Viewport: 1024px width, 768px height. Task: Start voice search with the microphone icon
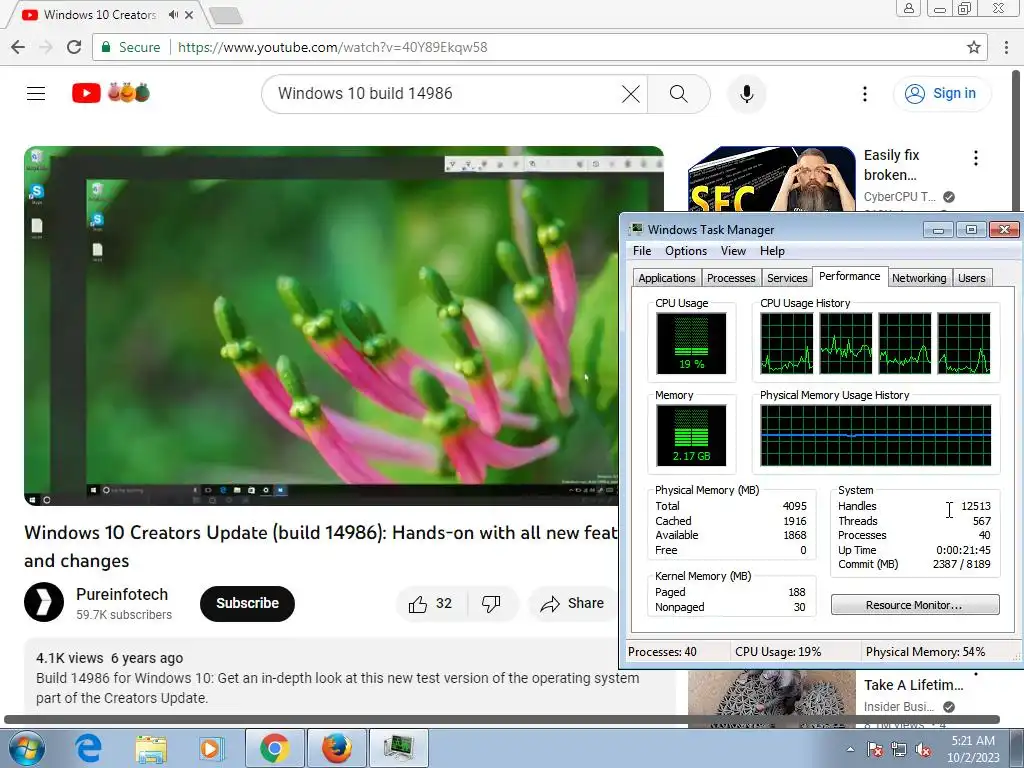(x=746, y=94)
